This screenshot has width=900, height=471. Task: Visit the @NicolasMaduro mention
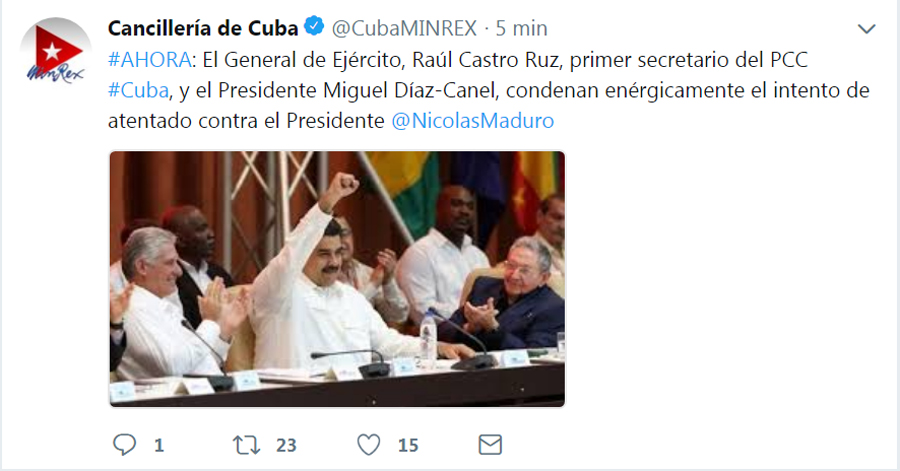[x=472, y=120]
